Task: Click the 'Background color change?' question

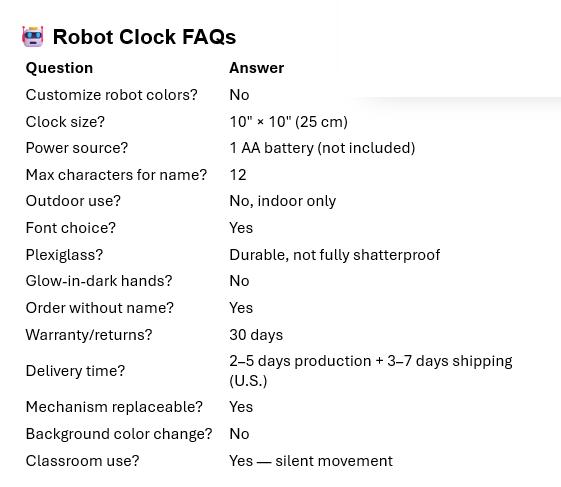Action: (119, 434)
